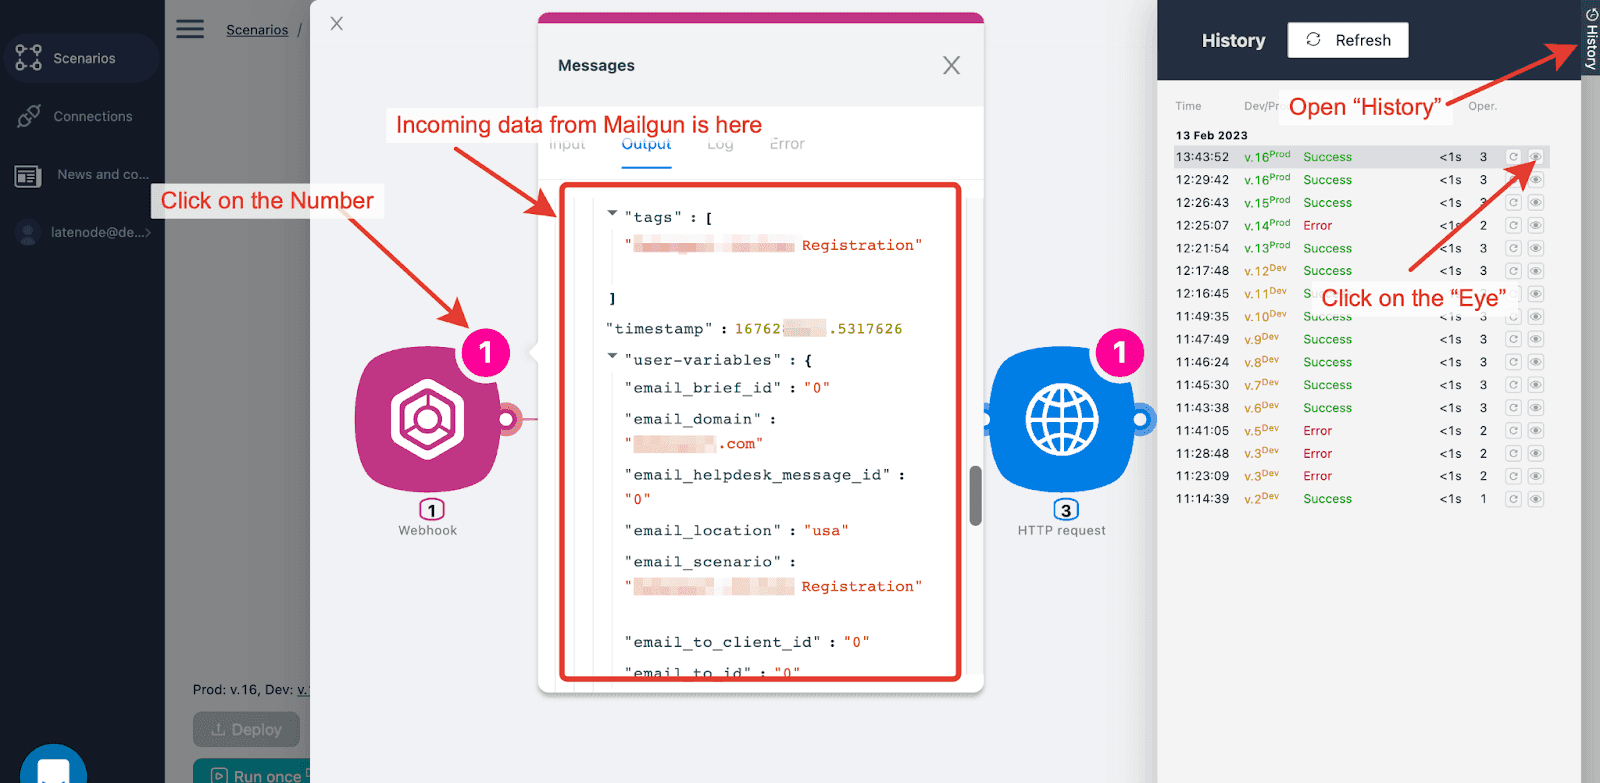Rerun the 12:25:07 history execution
The image size is (1600, 783).
(x=1513, y=226)
